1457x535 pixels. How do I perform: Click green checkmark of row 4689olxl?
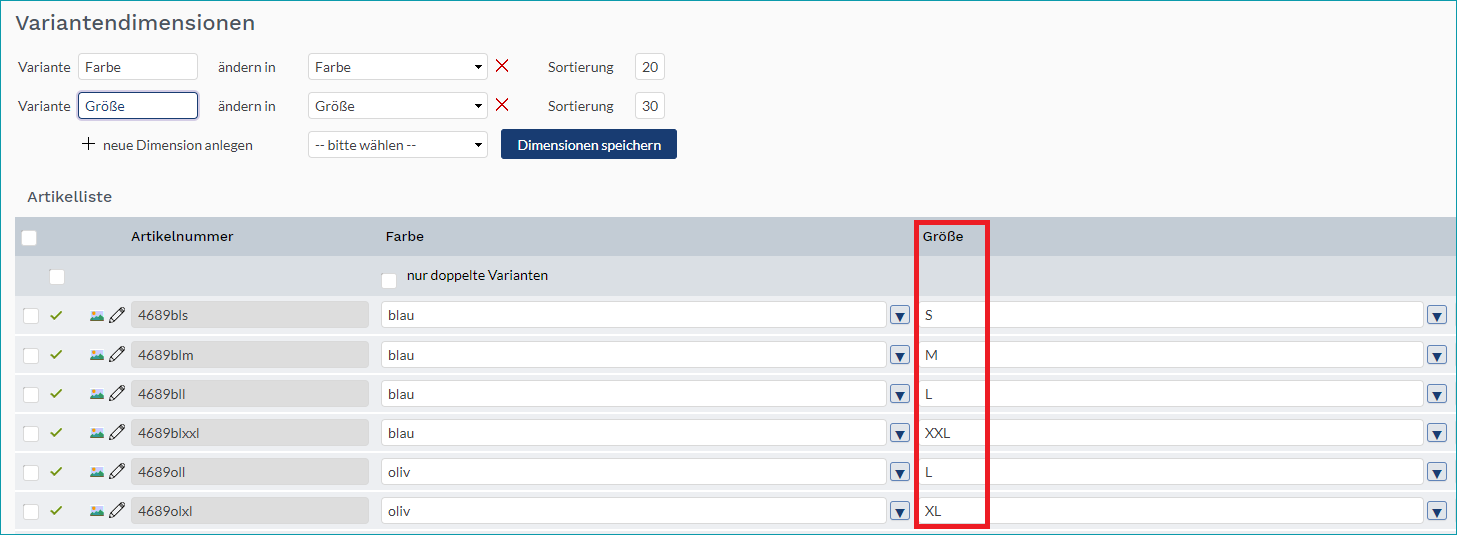coord(56,510)
